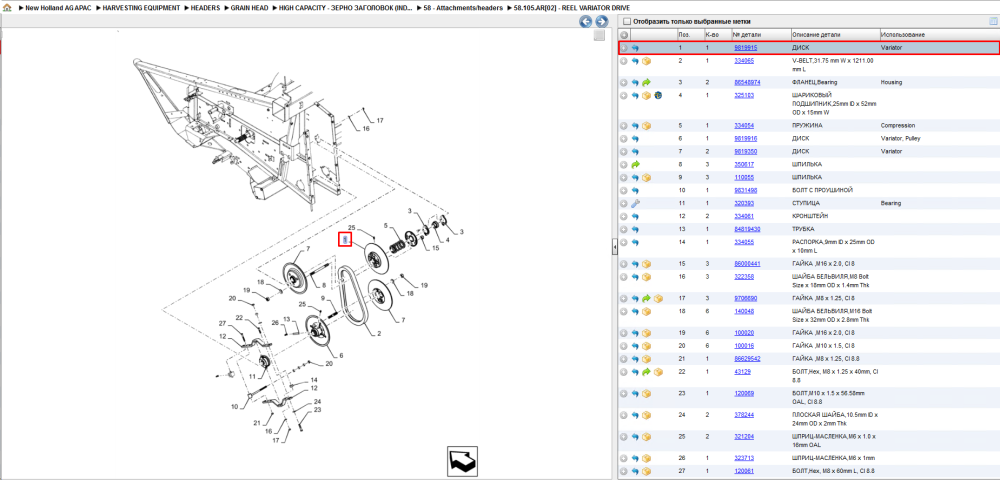Click green arrow icon for part 9706690
Image resolution: width=1000 pixels, height=480 pixels.
pos(646,298)
